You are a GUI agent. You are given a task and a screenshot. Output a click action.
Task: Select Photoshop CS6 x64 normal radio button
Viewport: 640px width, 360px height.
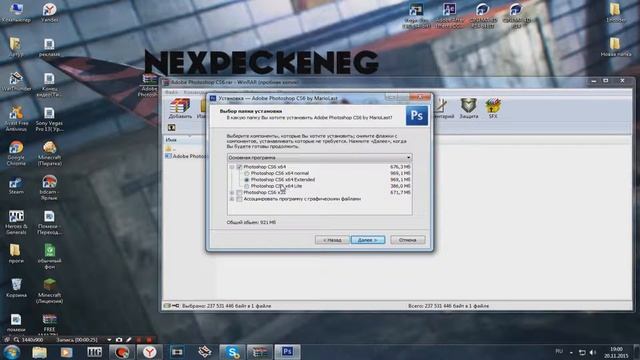tap(247, 173)
